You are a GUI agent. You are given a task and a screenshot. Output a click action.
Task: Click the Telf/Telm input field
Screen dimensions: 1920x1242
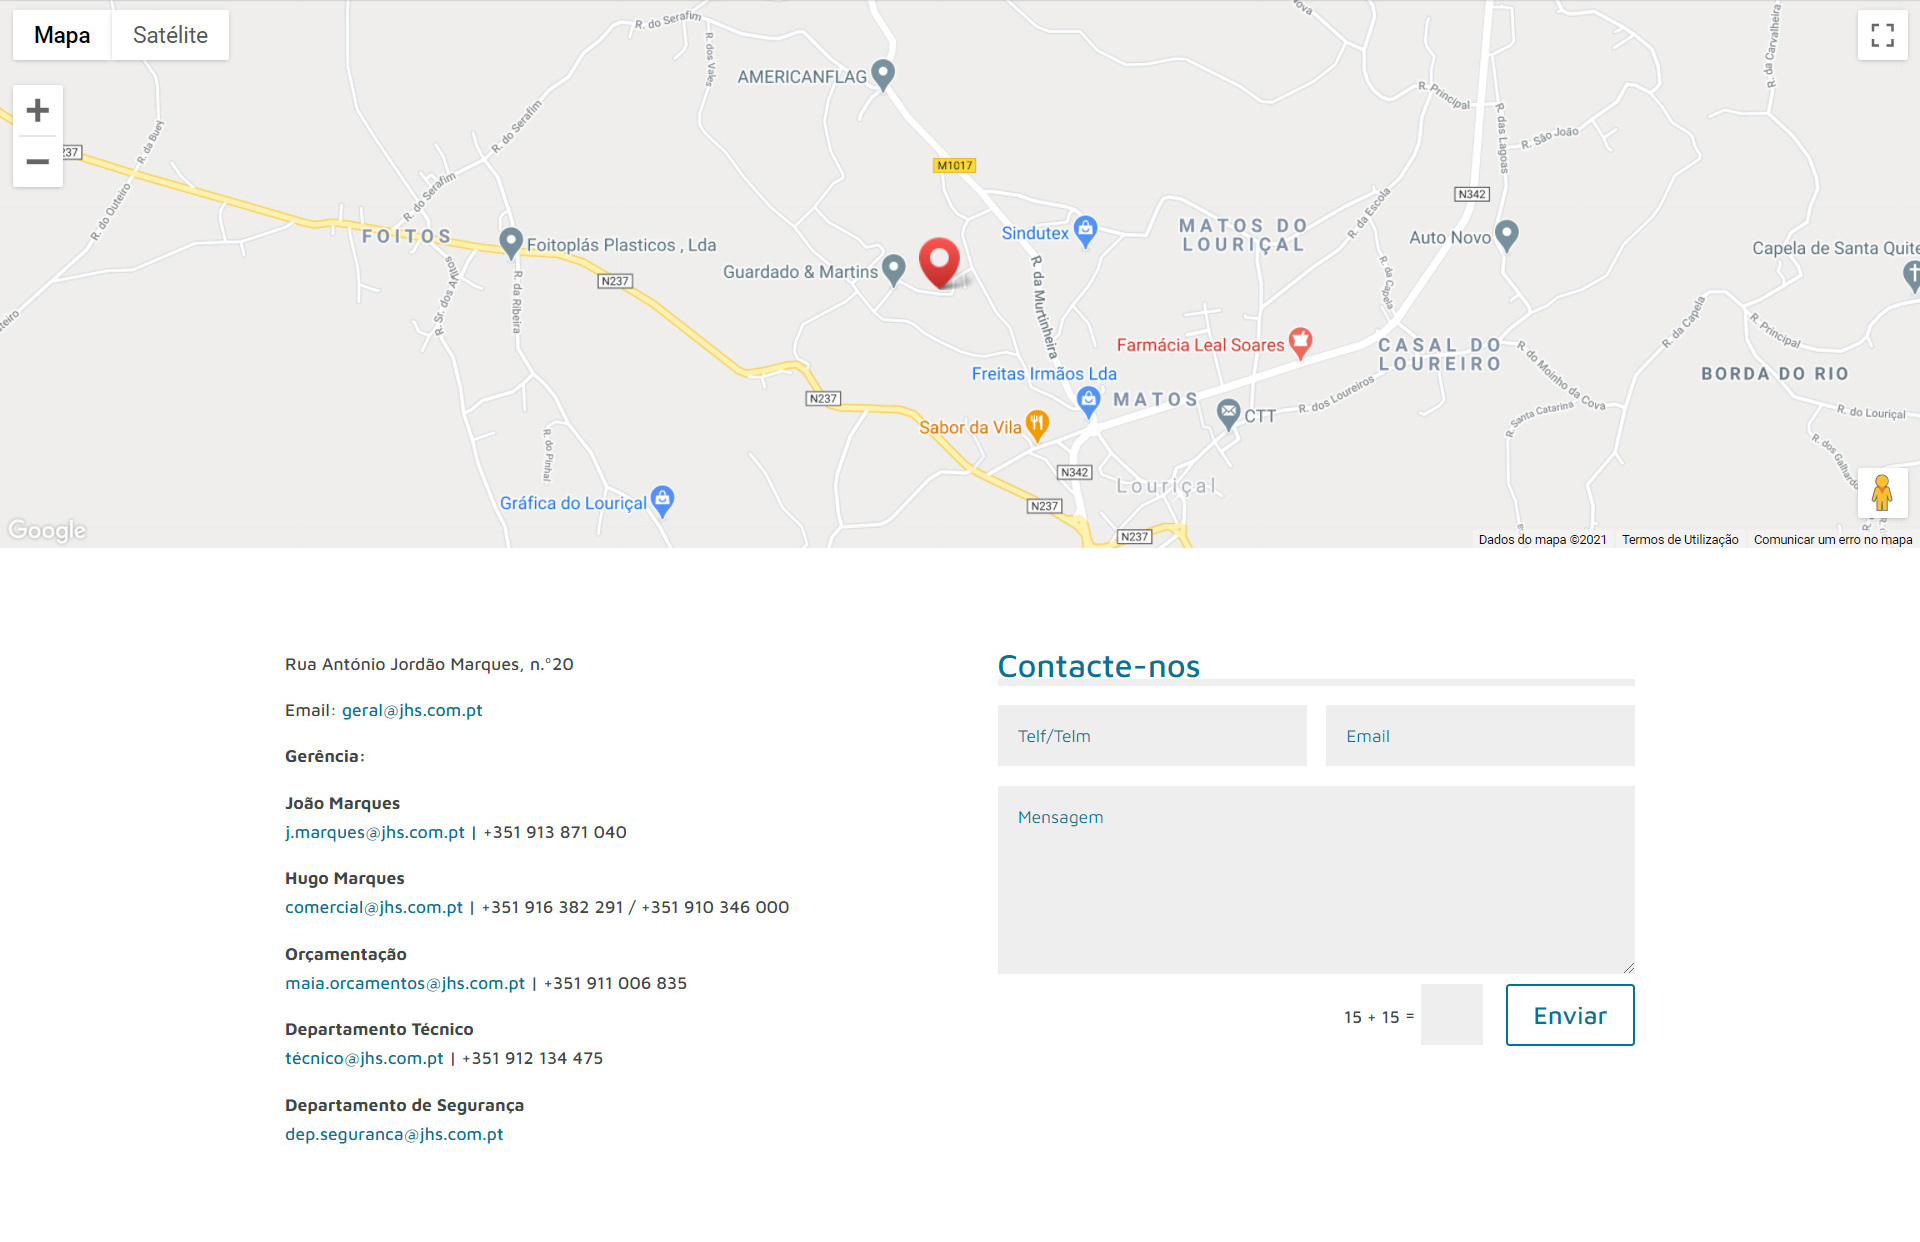click(1152, 736)
